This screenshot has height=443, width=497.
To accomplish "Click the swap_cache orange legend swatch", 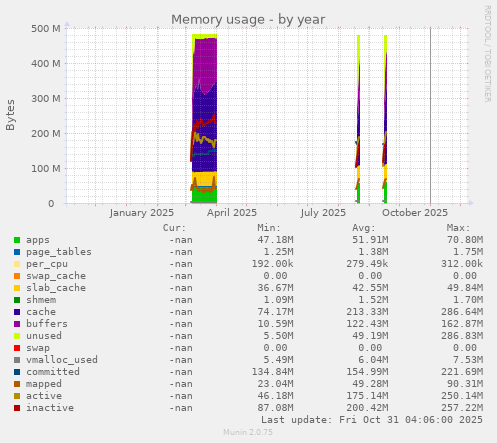I will click(x=17, y=276).
